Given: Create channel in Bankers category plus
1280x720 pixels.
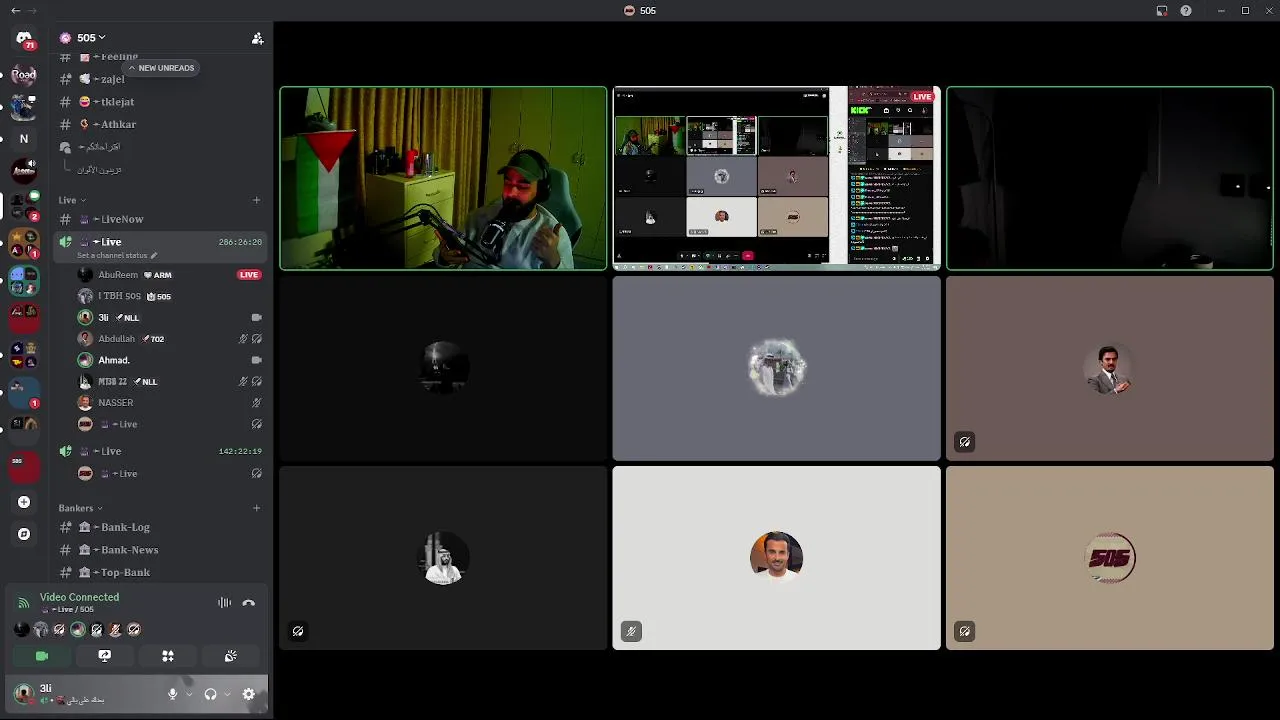Looking at the screenshot, I should coord(256,508).
